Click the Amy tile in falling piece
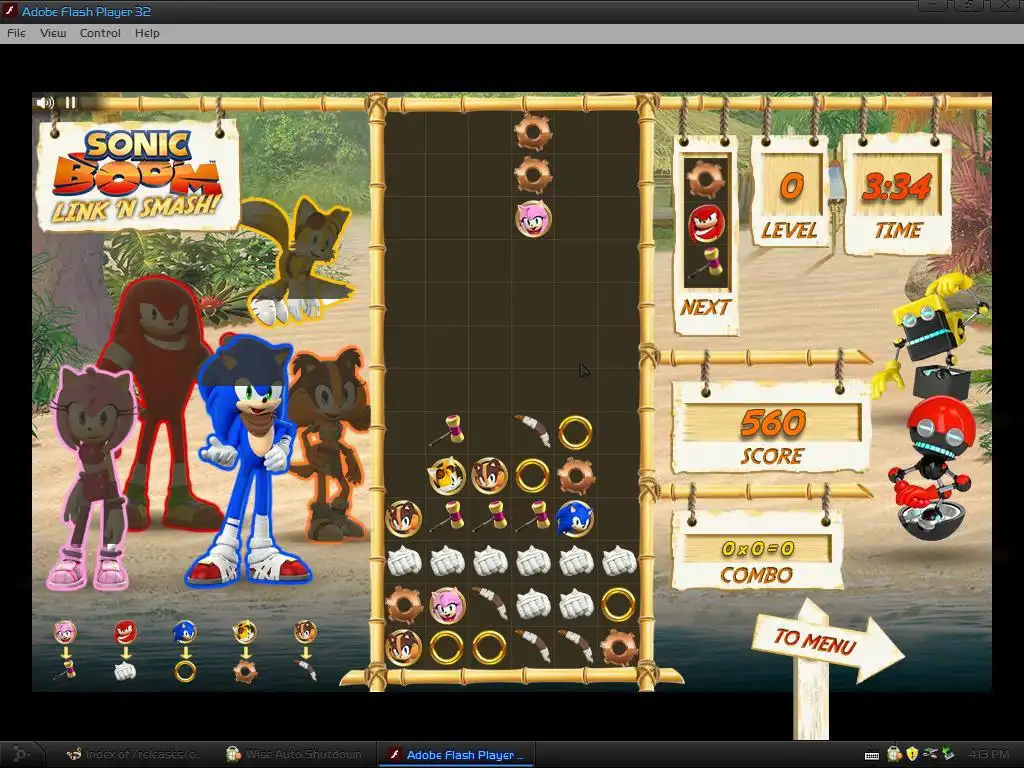Viewport: 1024px width, 768px height. pyautogui.click(x=533, y=218)
